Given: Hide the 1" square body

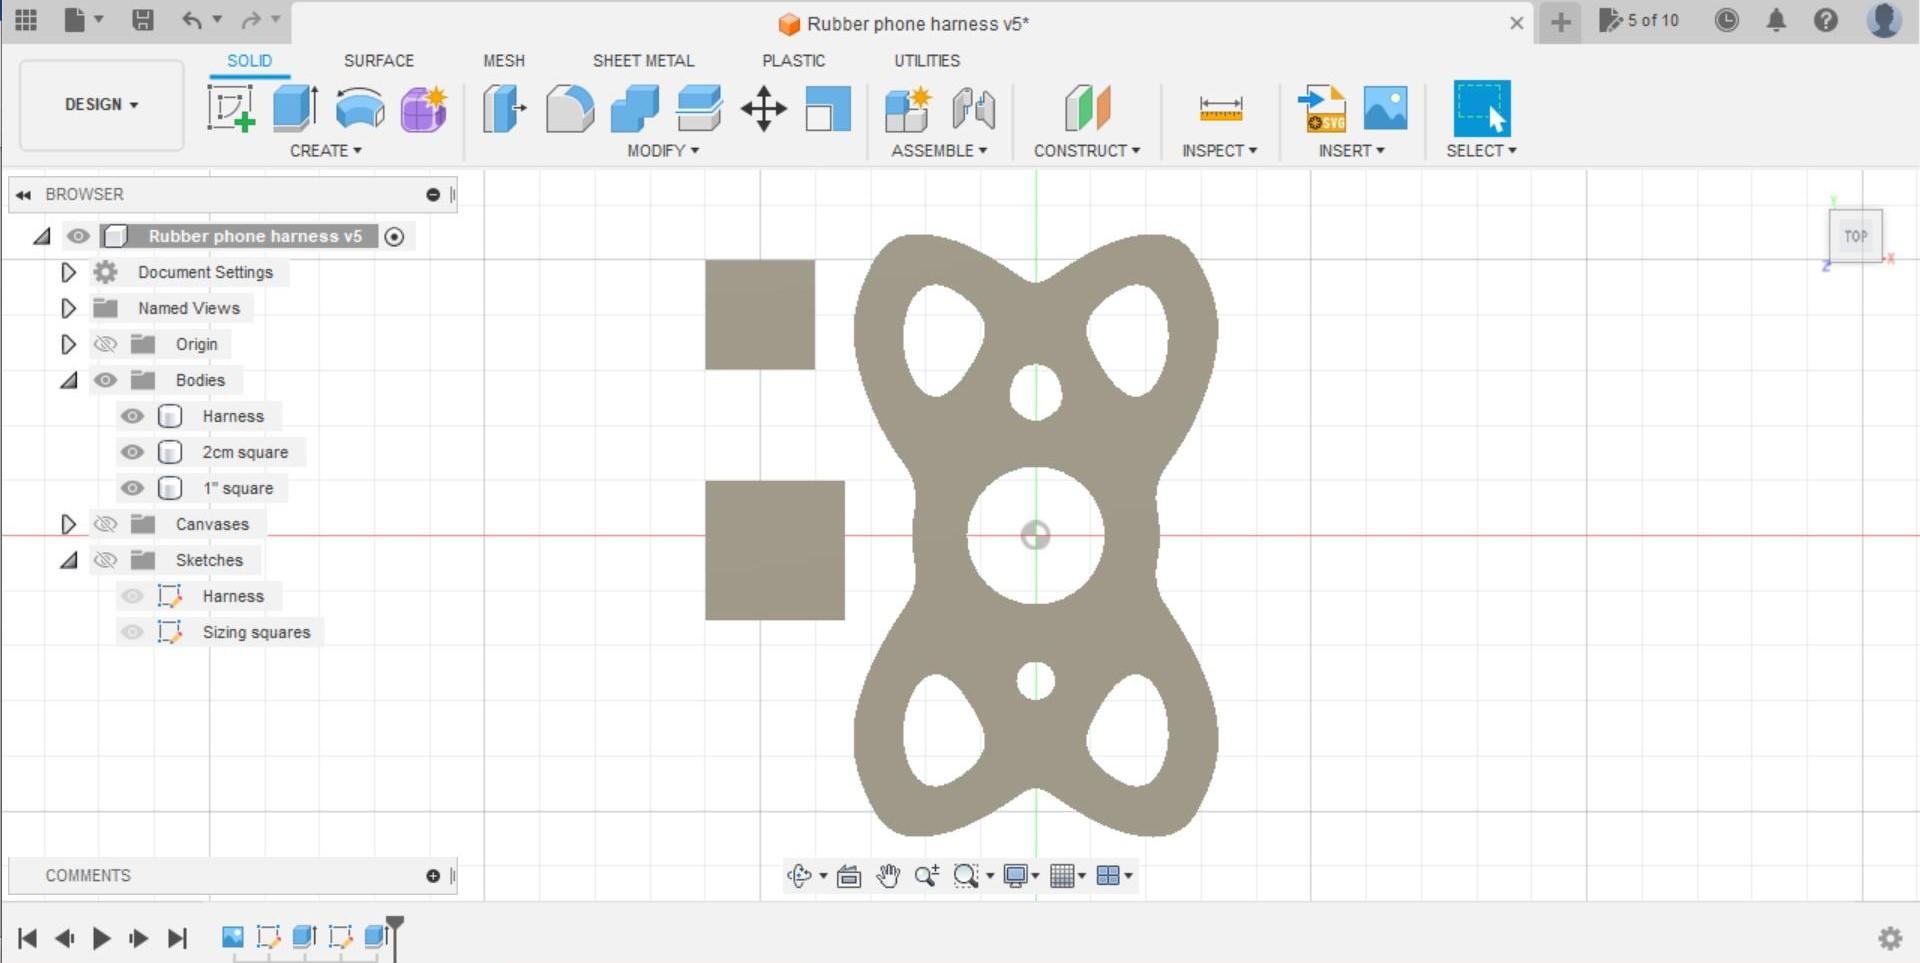Looking at the screenshot, I should point(132,488).
